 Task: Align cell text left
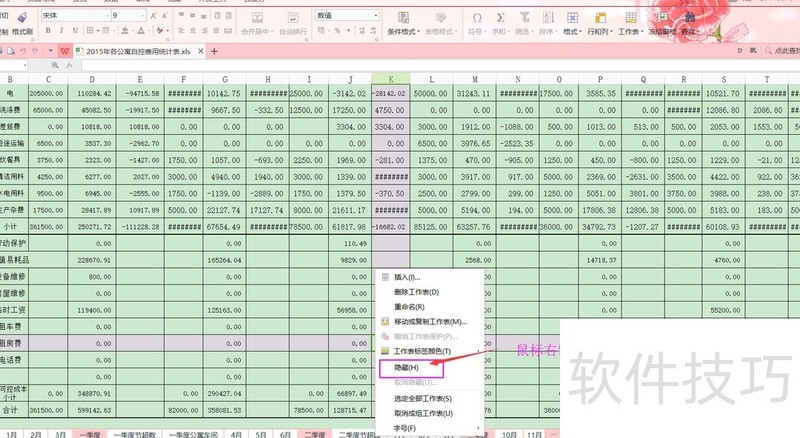181,31
